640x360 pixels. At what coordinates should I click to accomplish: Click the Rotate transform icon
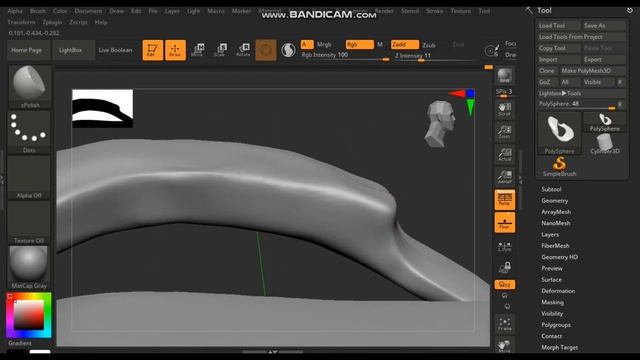pyautogui.click(x=243, y=50)
